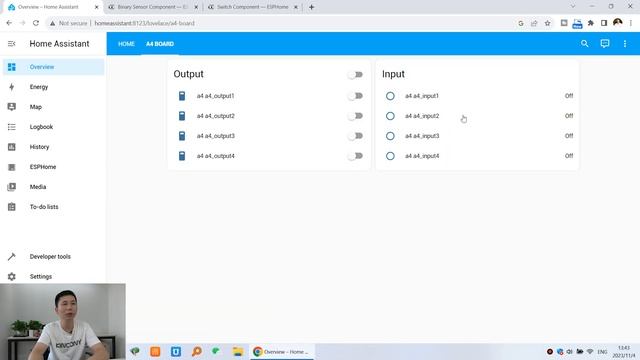The height and width of the screenshot is (360, 640).
Task: Open Developer tools hammer icon
Action: pos(11,257)
